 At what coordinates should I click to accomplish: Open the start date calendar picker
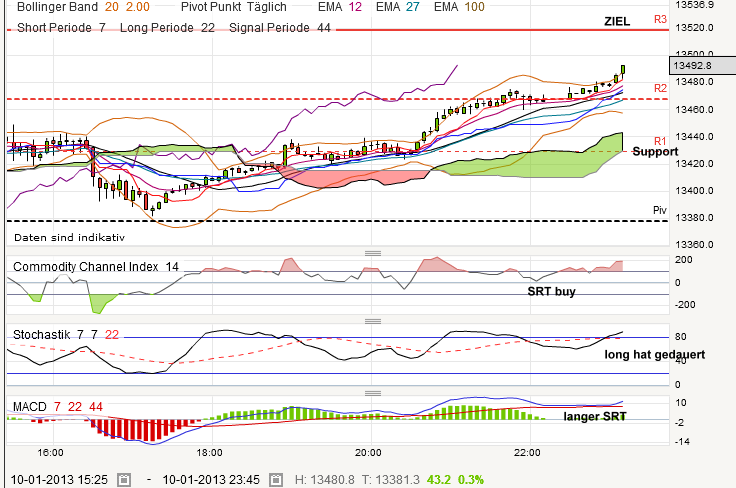[x=124, y=480]
